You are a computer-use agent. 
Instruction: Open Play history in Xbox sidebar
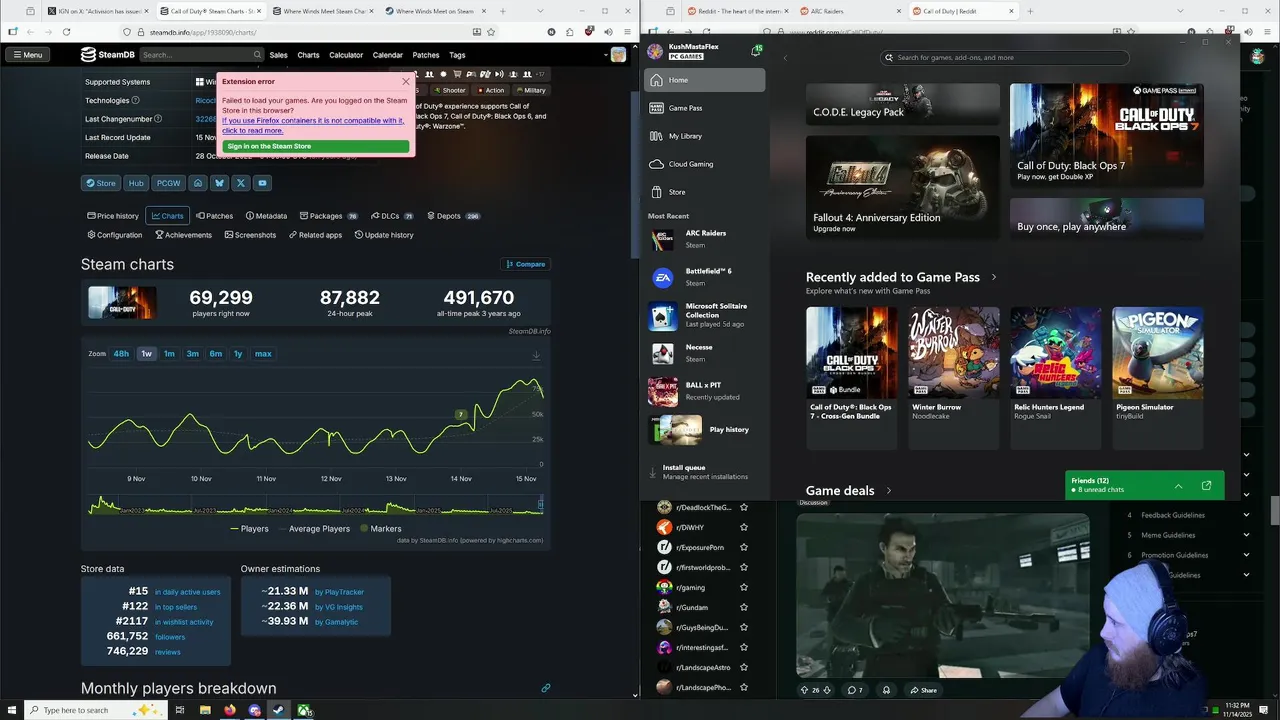tap(705, 429)
